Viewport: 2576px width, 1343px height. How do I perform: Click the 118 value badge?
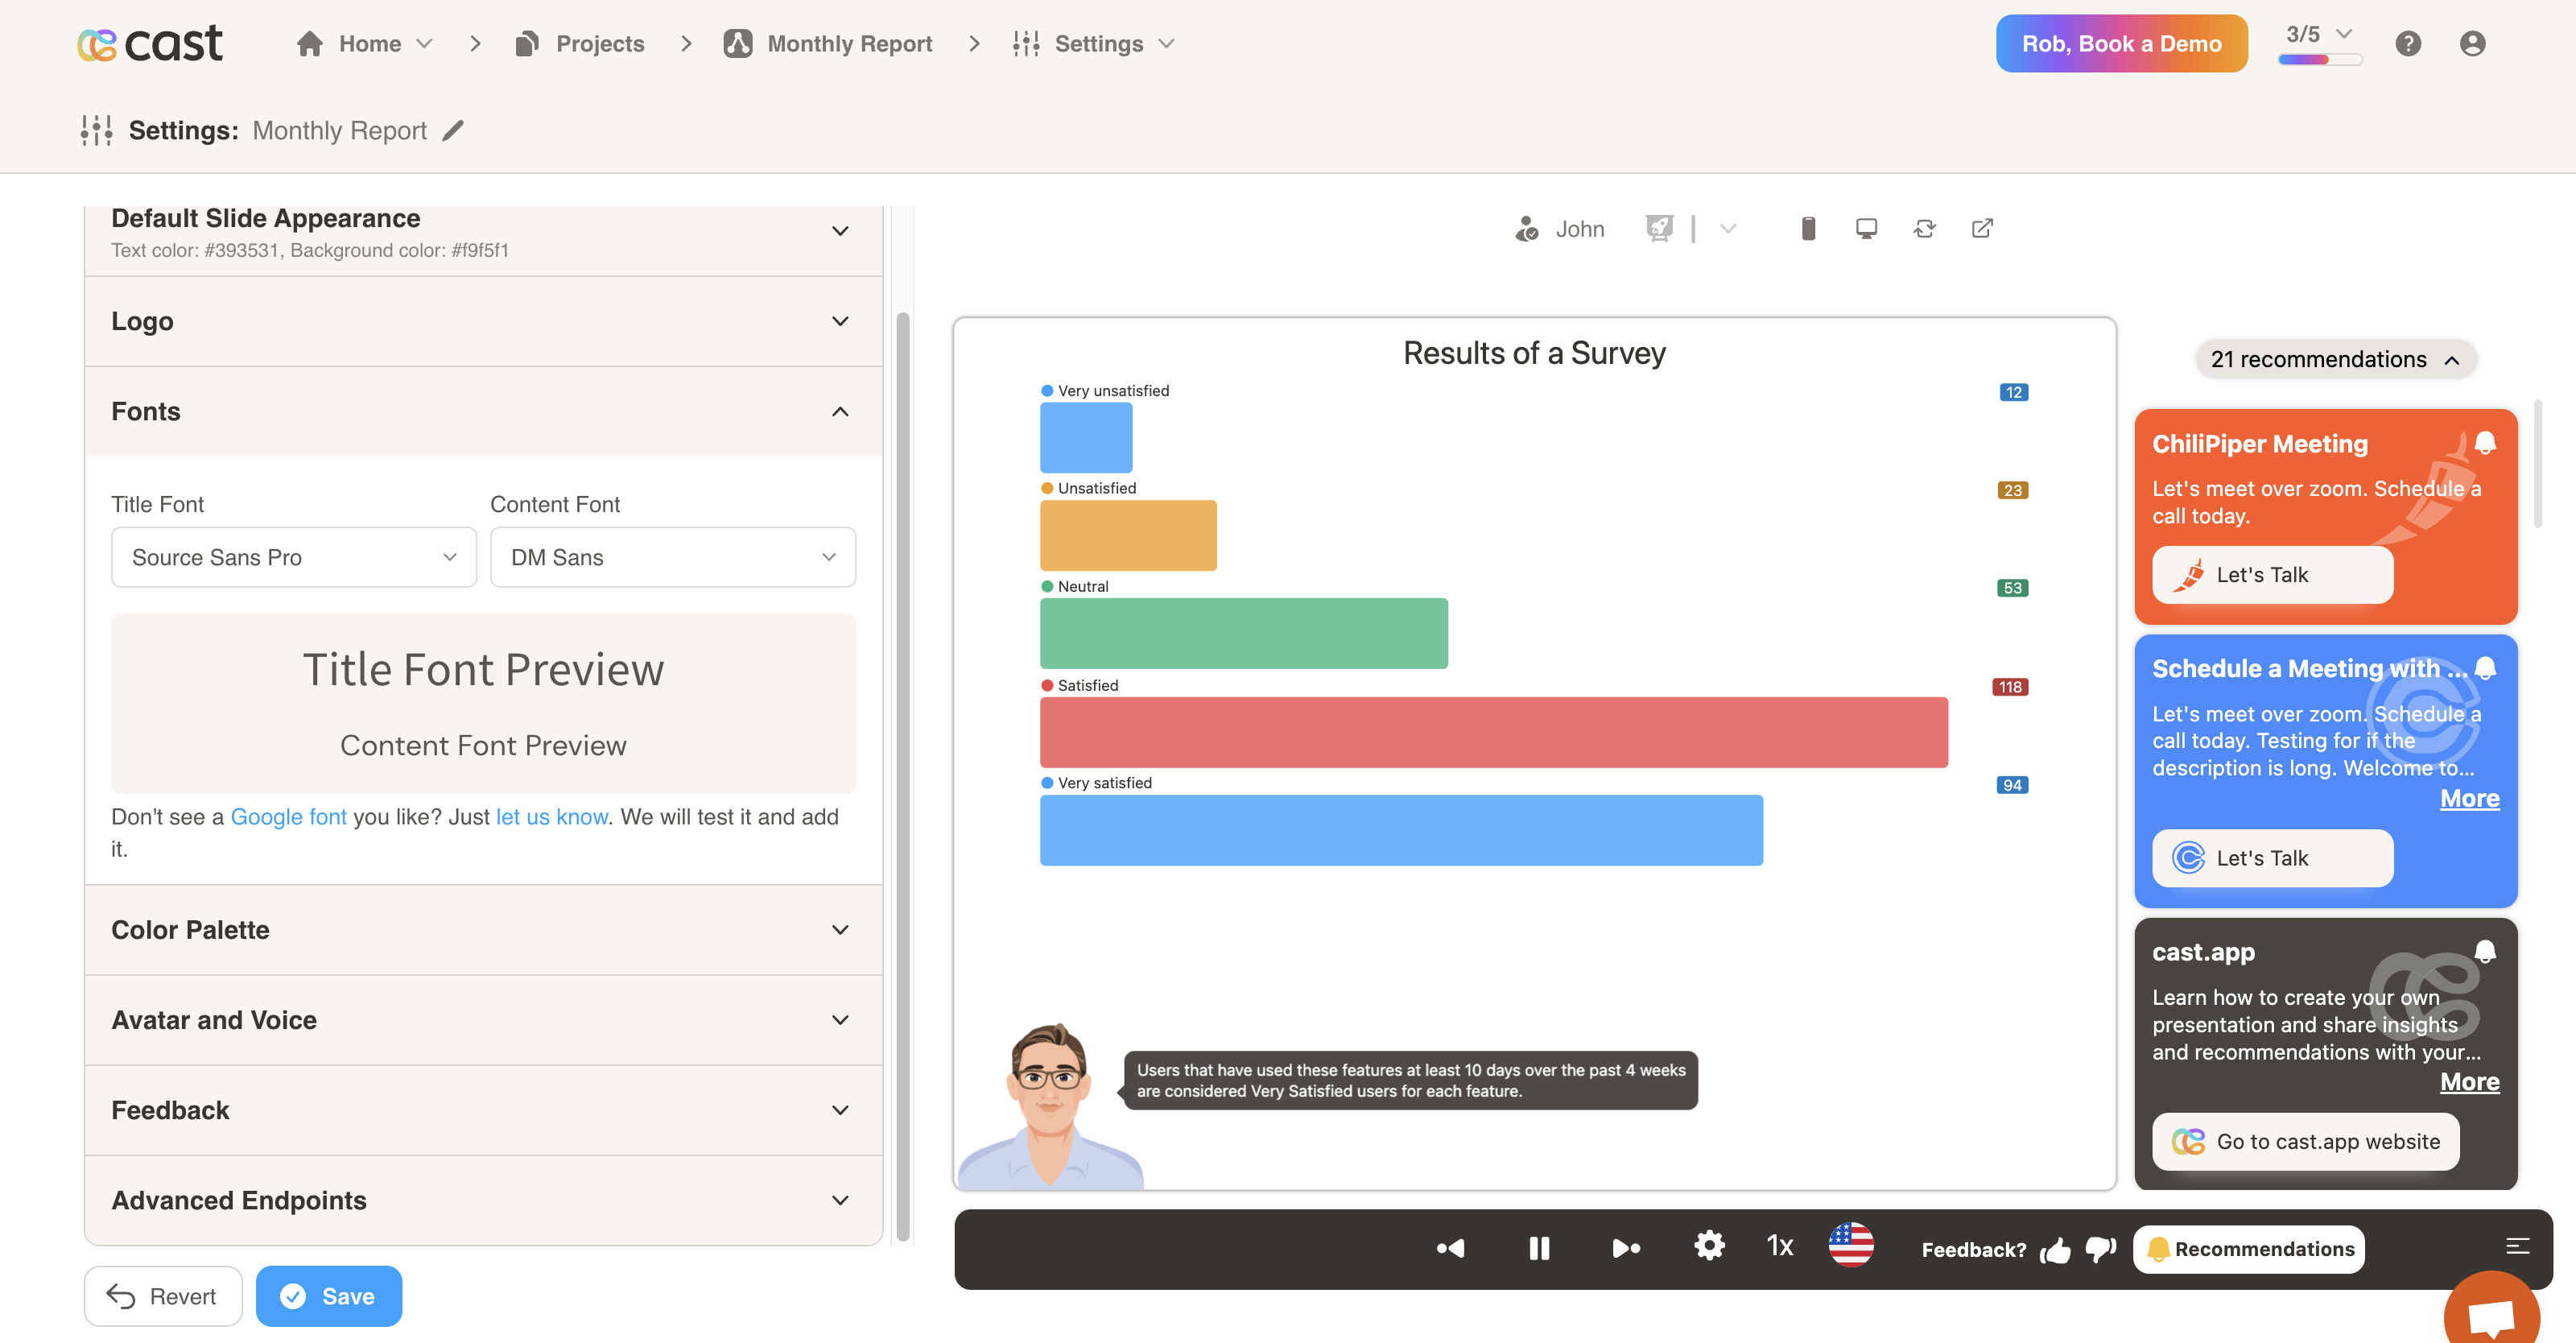tap(2011, 686)
